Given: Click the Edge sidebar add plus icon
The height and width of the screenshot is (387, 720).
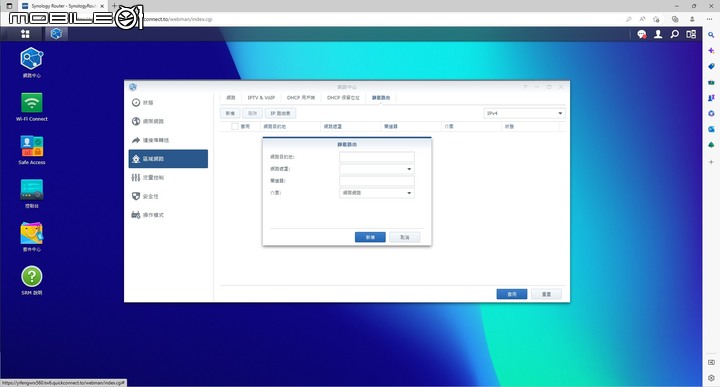Looking at the screenshot, I should (x=711, y=162).
